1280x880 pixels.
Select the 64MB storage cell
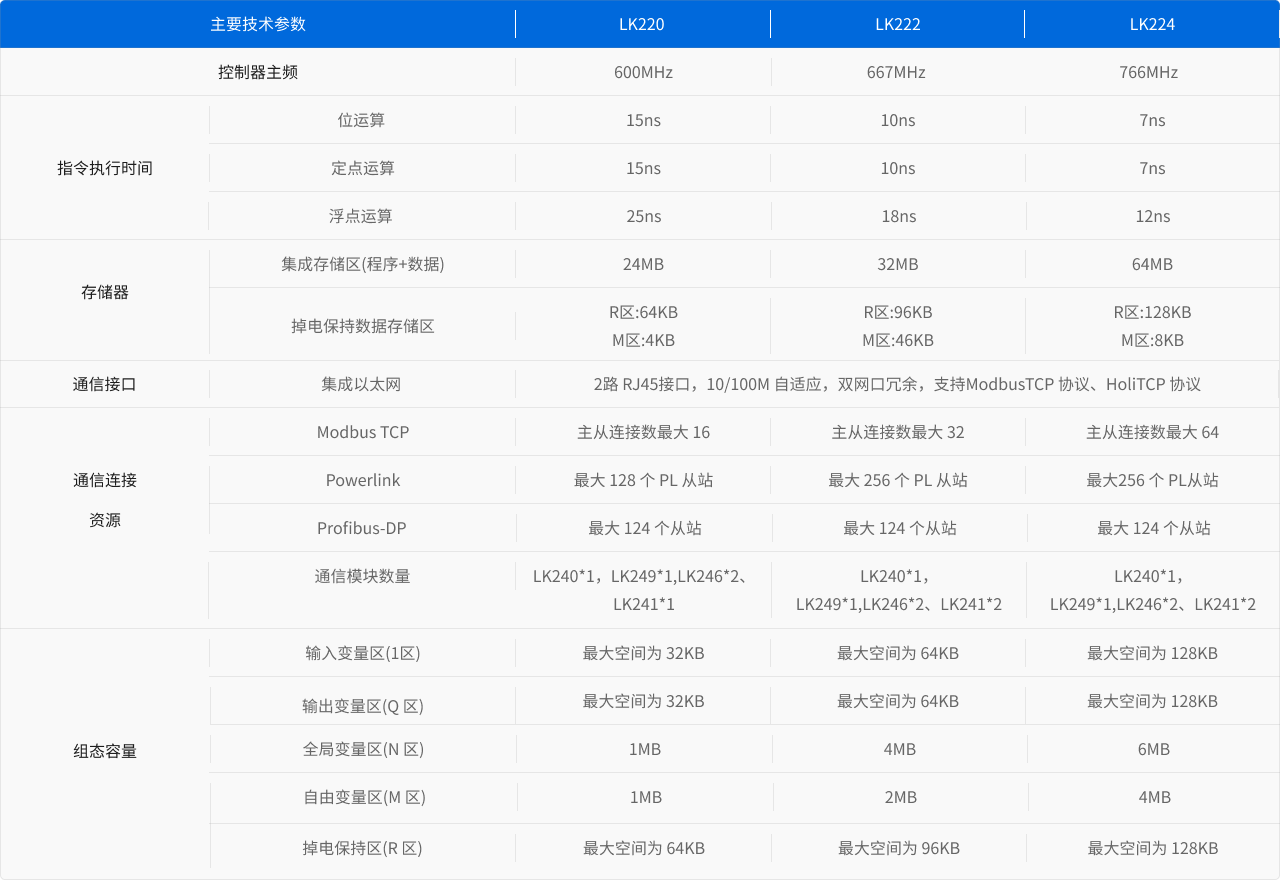pos(1152,264)
